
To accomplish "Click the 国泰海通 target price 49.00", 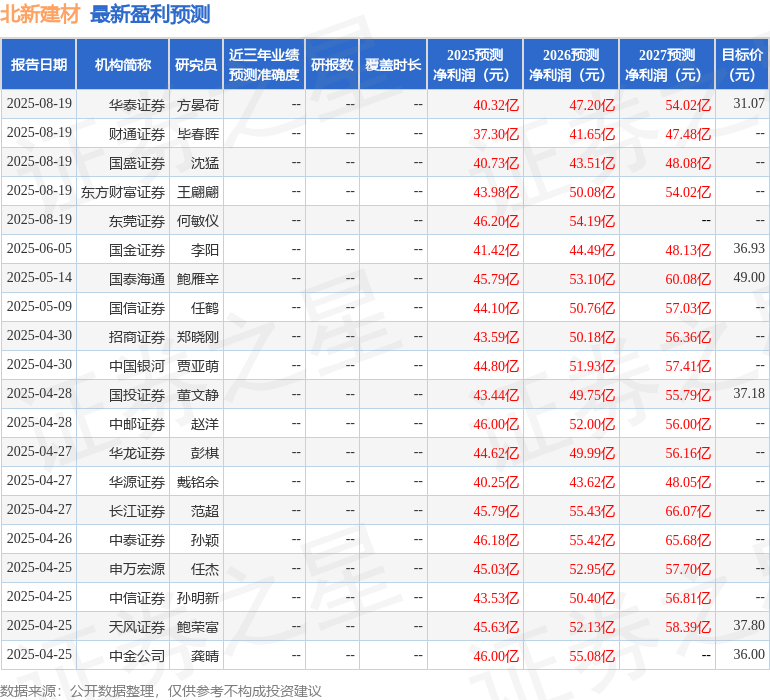I will tap(748, 278).
